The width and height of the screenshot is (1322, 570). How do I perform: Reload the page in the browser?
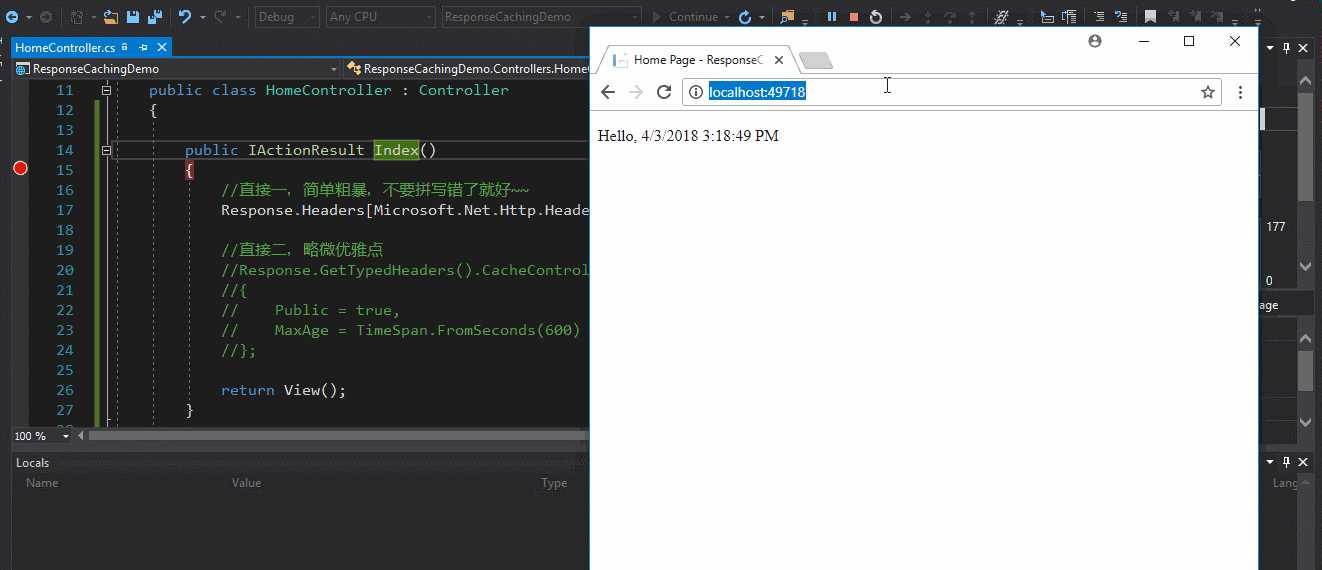664,92
